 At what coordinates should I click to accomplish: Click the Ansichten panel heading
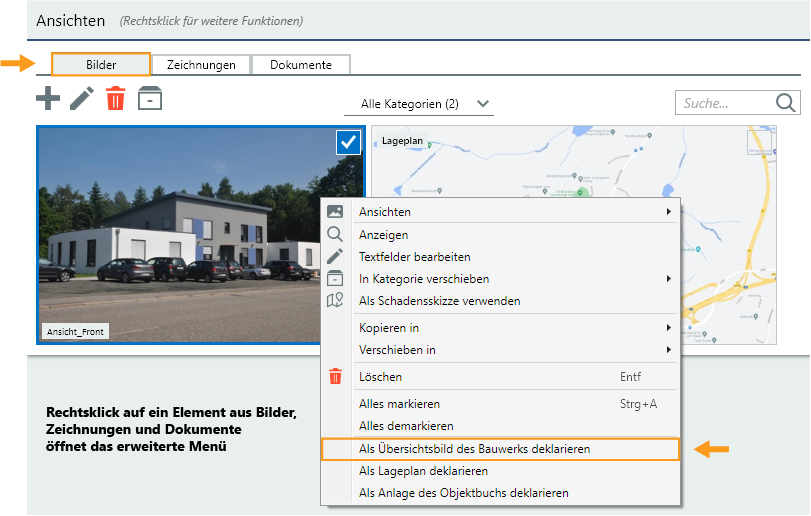coord(71,21)
